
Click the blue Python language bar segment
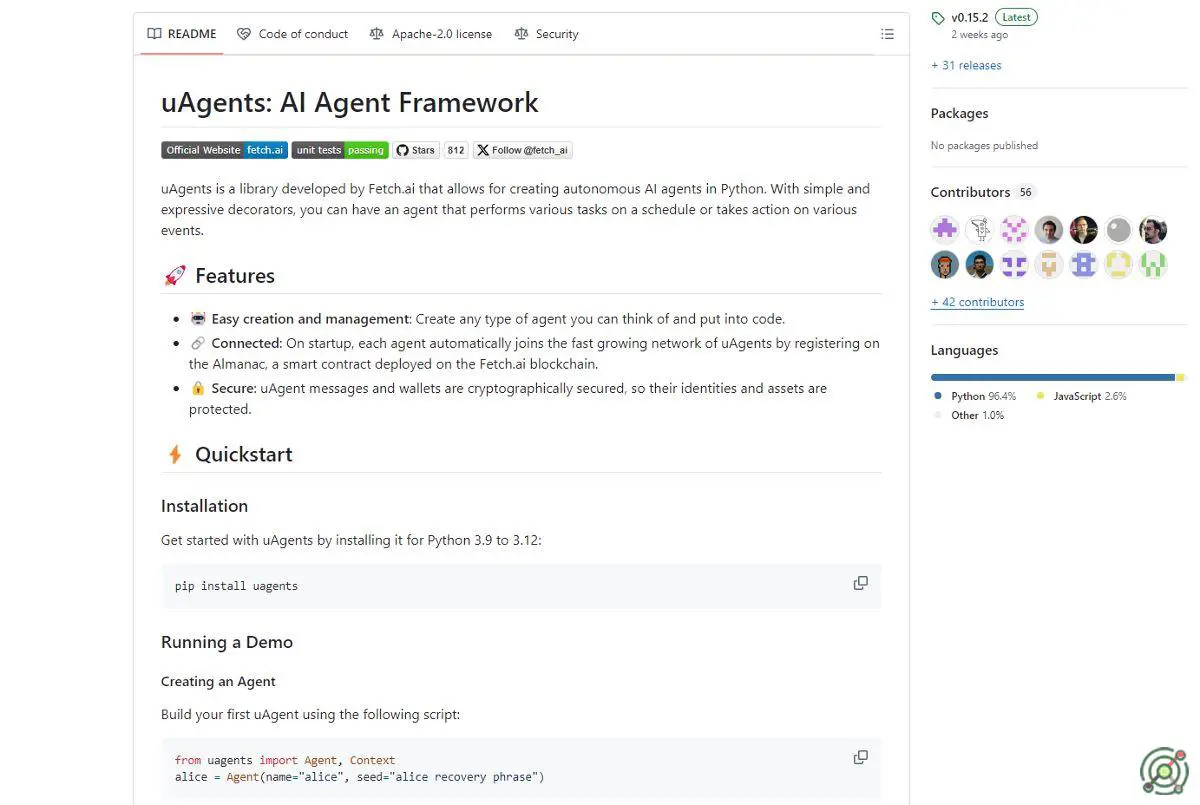[1052, 377]
